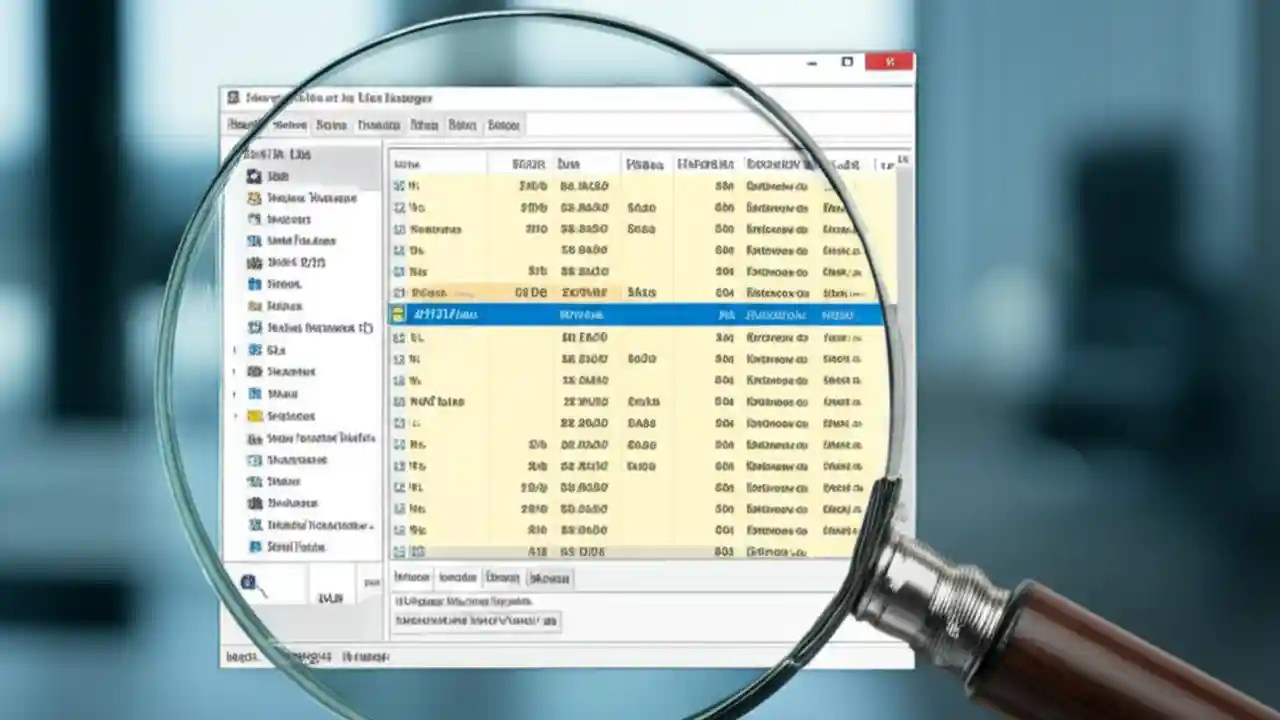Select the blue network icon near the sidebar bottom
Screen dimensions: 1280x720
[256, 525]
